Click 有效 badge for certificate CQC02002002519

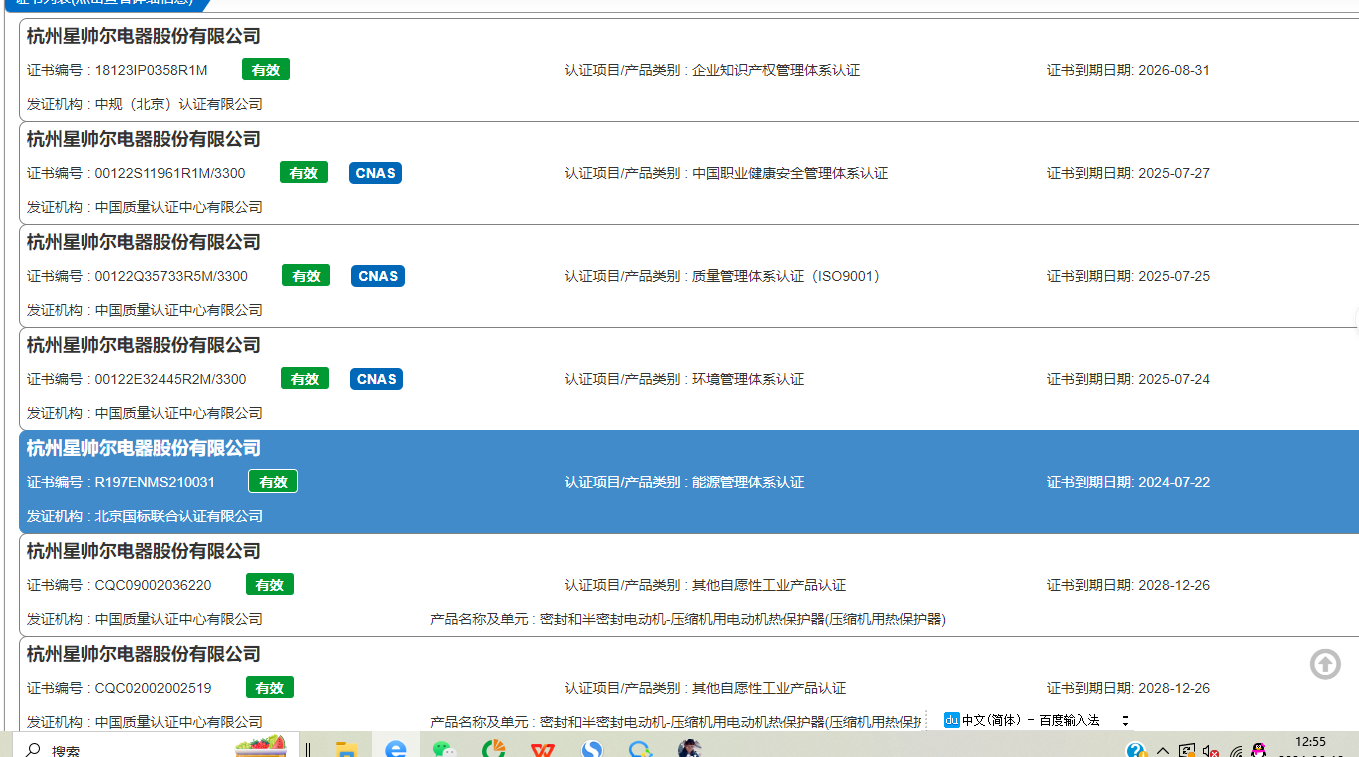[270, 688]
